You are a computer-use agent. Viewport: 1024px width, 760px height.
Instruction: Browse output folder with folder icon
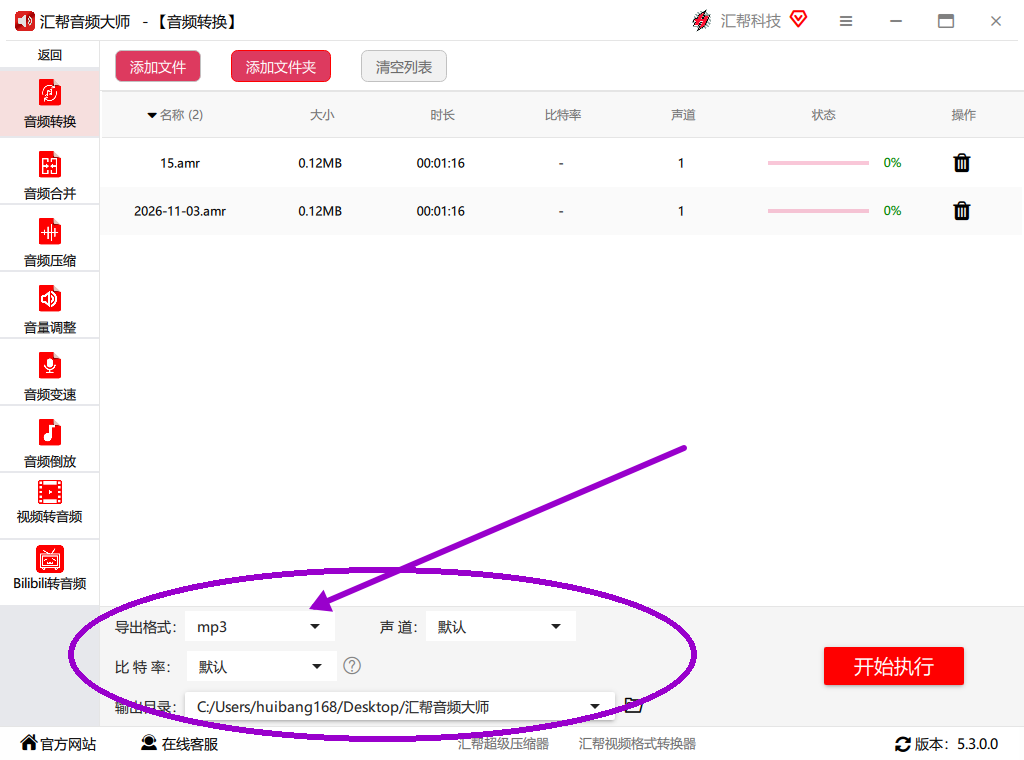tap(633, 705)
